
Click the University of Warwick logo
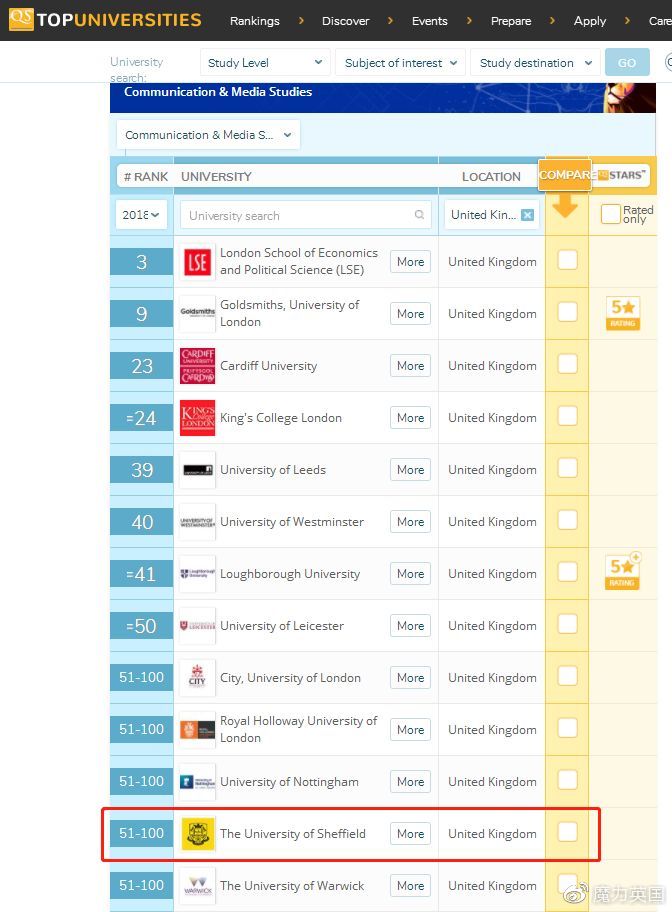click(x=197, y=885)
